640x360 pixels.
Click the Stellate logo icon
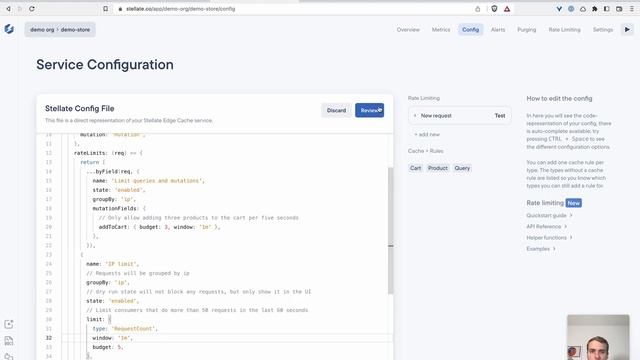[x=9, y=29]
